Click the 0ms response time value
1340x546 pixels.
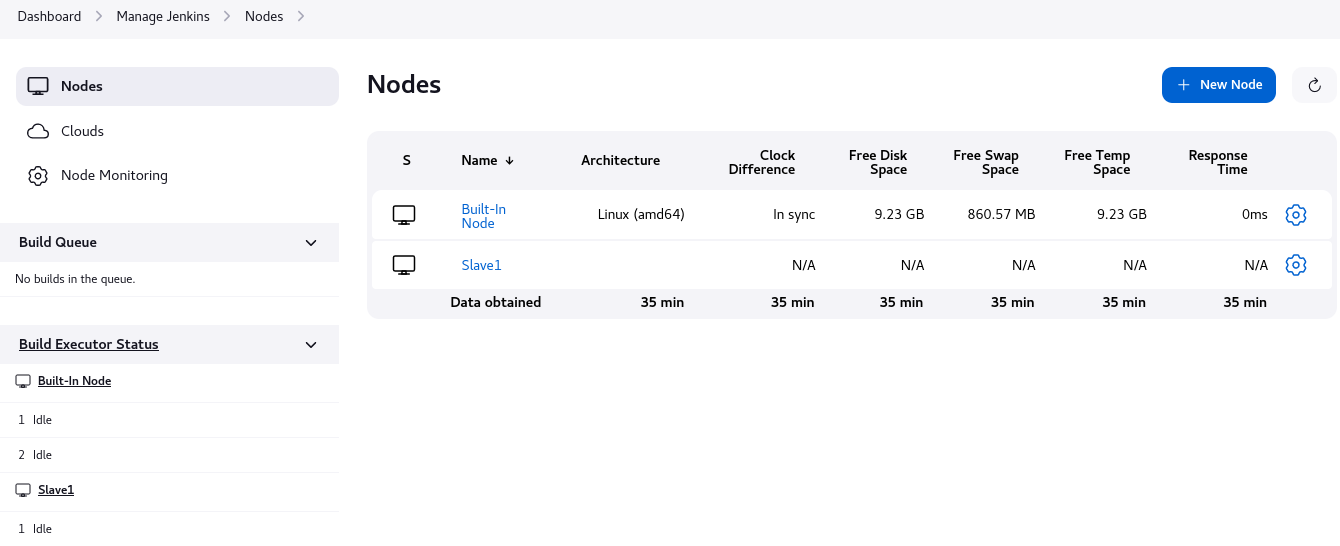1254,214
